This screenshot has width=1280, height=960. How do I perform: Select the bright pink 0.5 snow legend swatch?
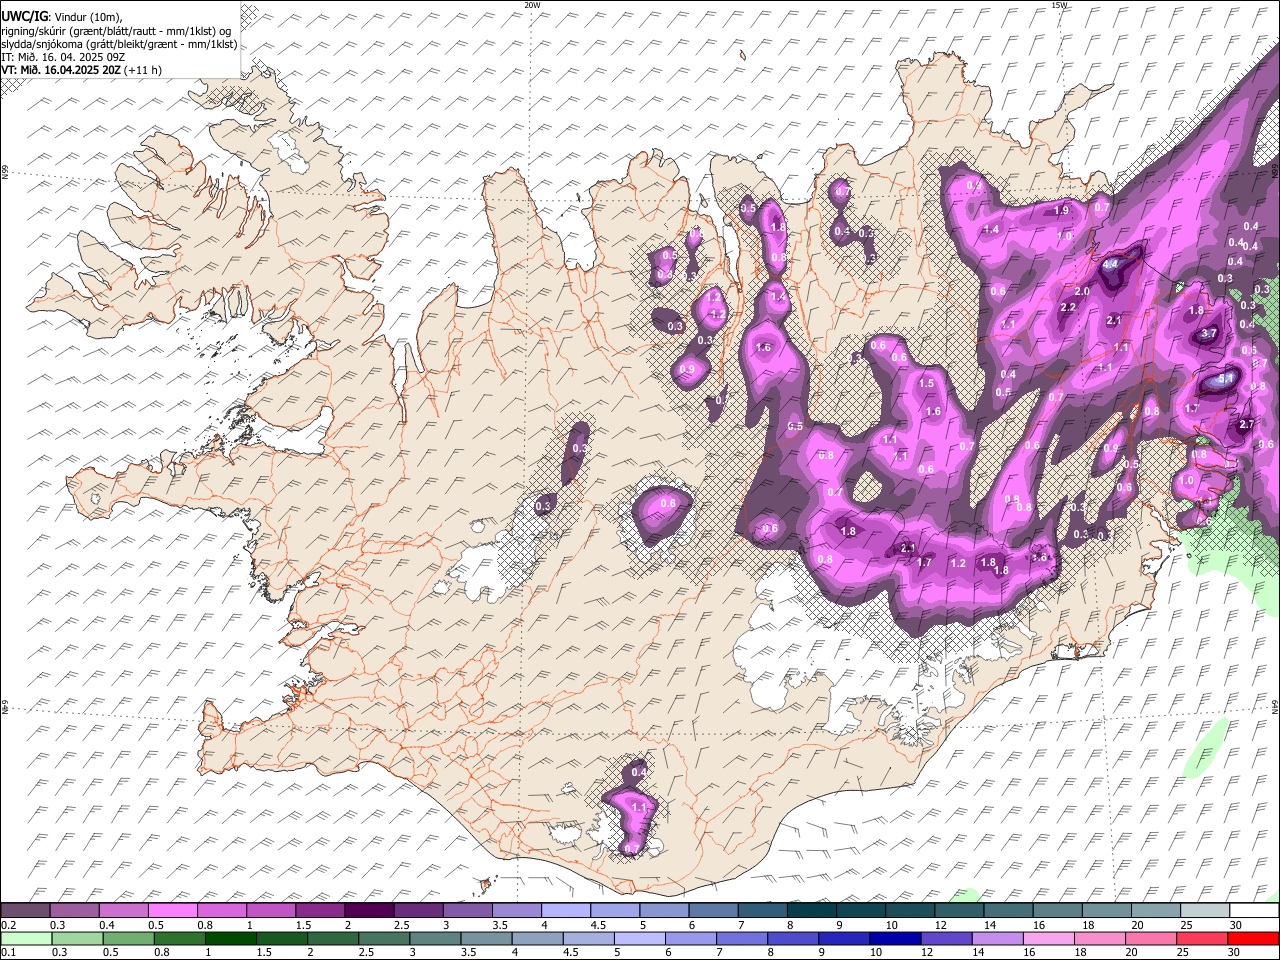[172, 911]
